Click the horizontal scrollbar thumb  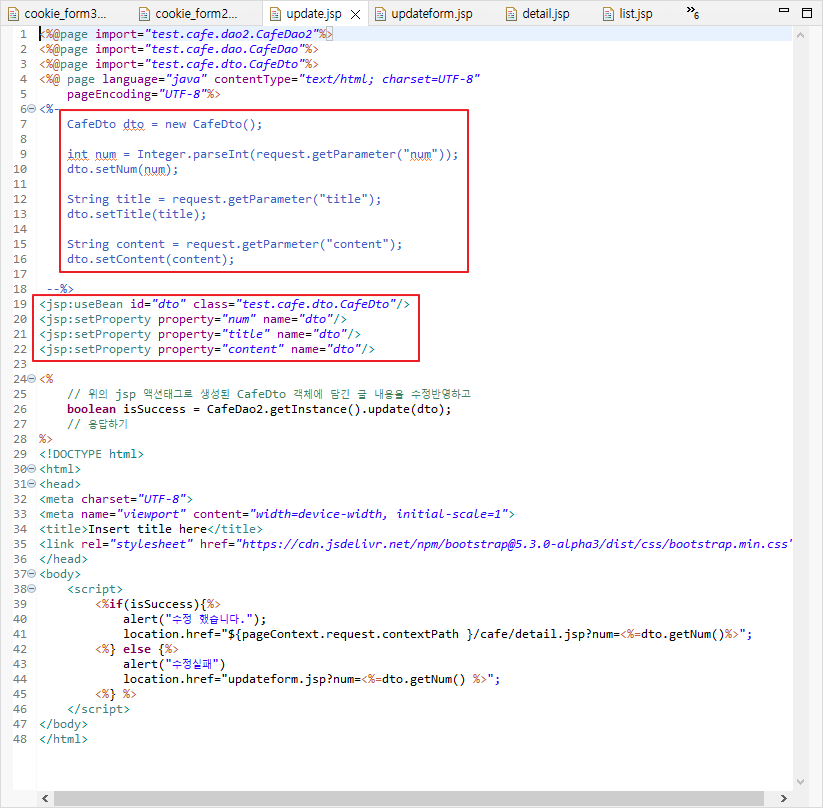[x=409, y=799]
